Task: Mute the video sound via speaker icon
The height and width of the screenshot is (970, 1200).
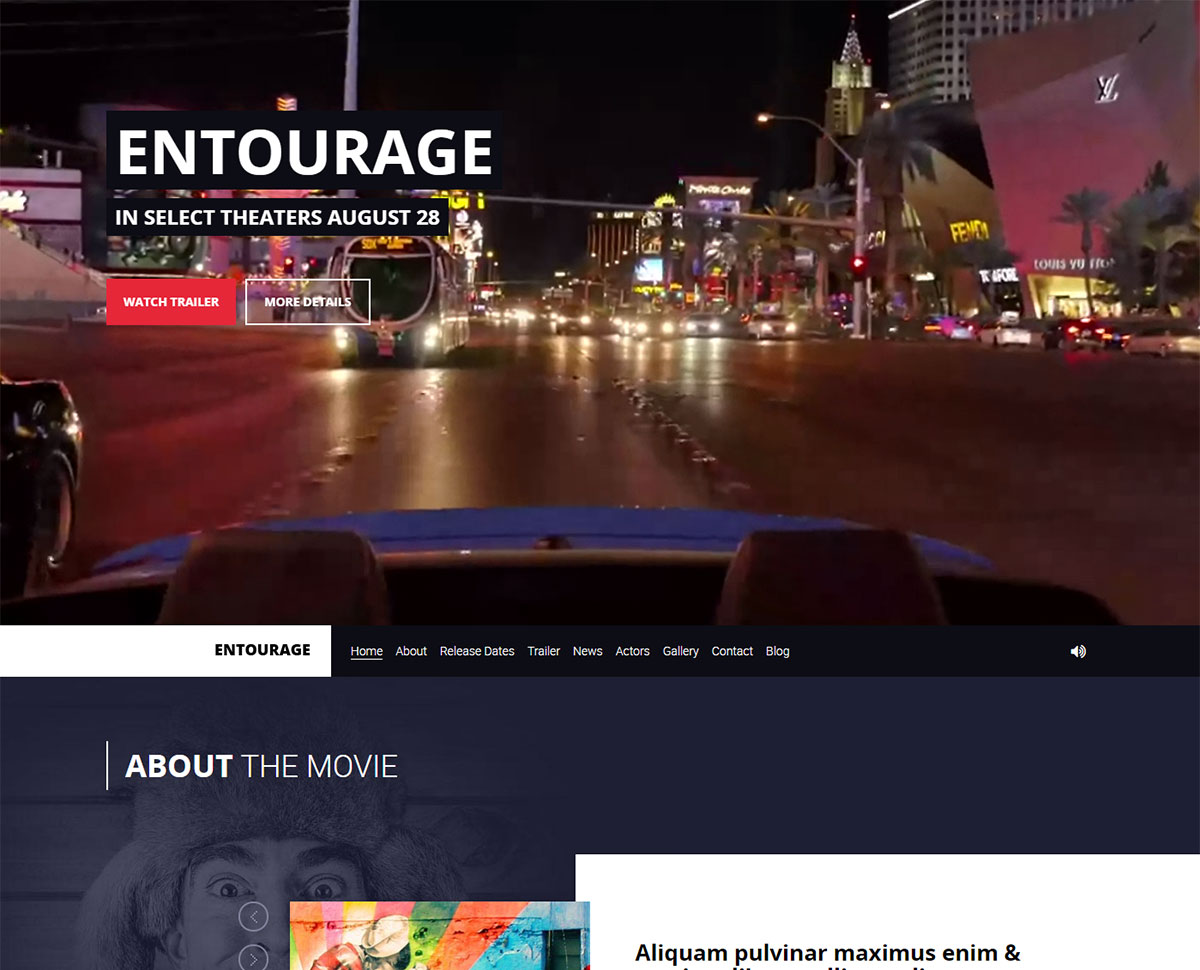Action: click(x=1078, y=651)
